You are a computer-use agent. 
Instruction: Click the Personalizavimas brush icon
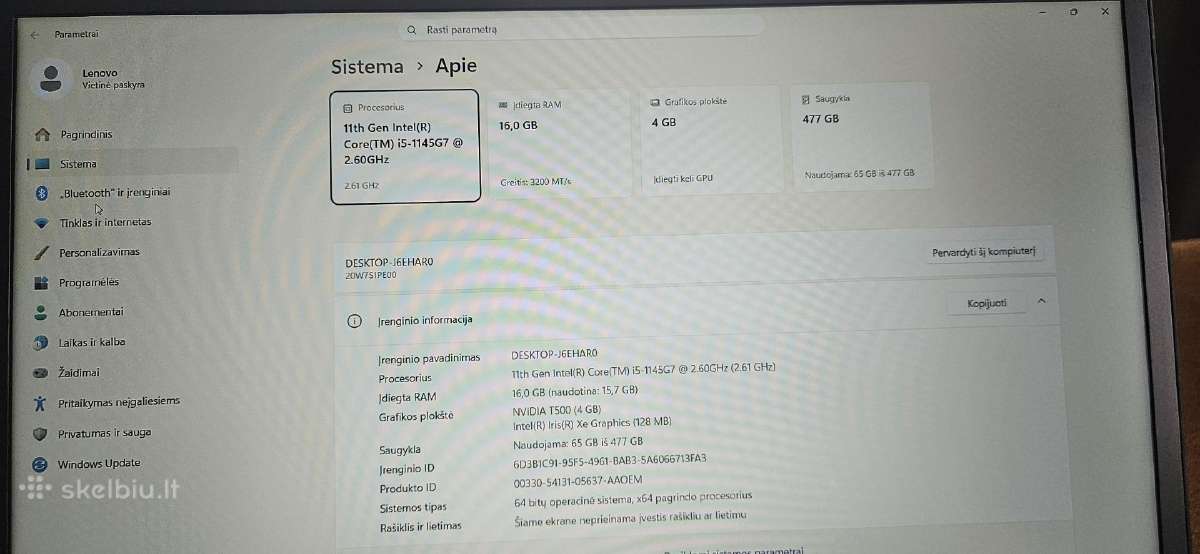[41, 253]
